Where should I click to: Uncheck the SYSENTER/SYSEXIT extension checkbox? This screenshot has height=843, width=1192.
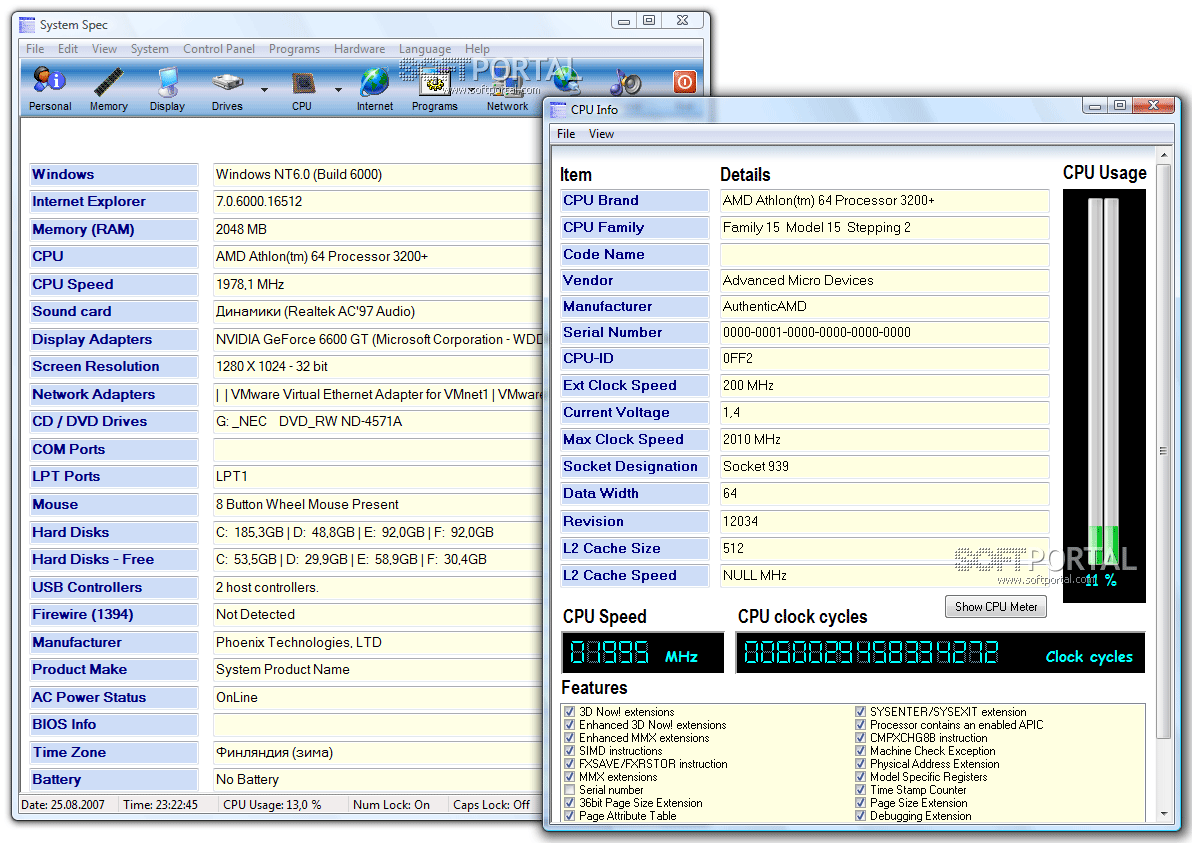pos(861,712)
